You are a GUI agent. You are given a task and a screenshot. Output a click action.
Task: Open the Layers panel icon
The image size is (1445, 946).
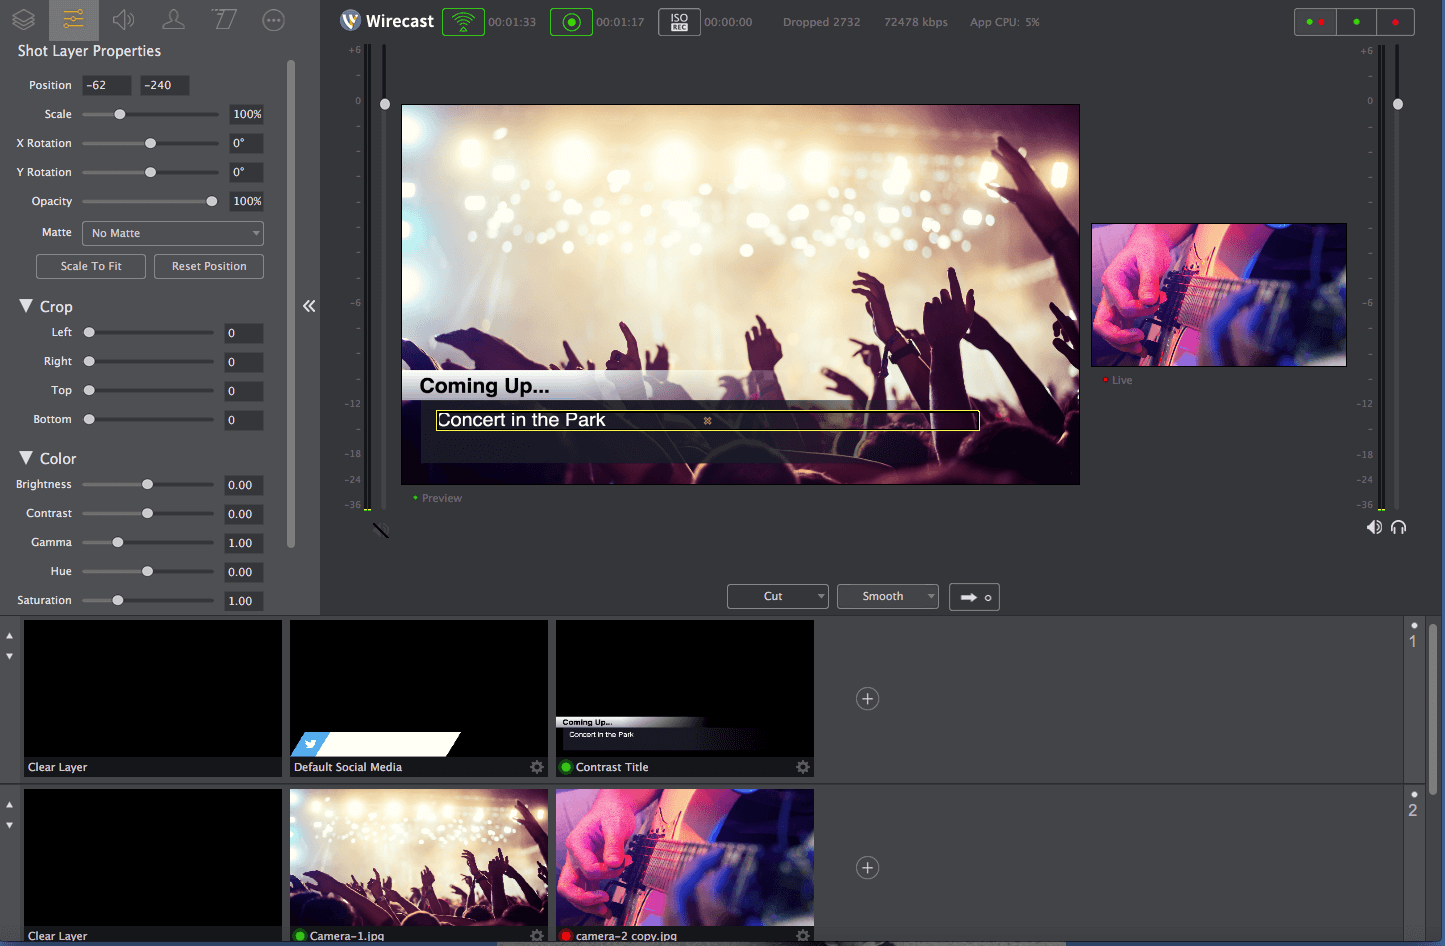pyautogui.click(x=22, y=19)
